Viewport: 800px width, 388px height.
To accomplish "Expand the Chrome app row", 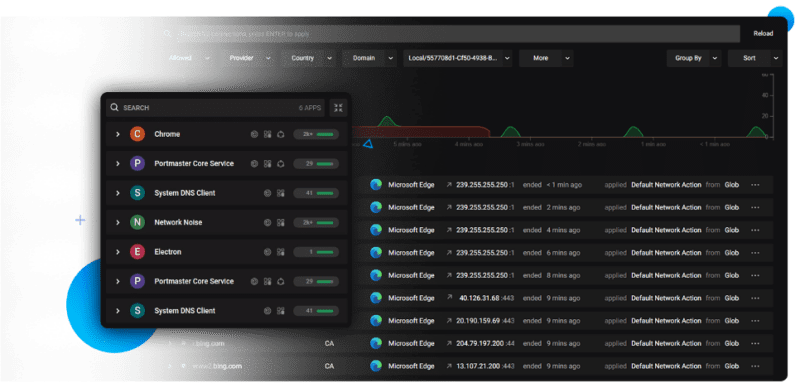I will (117, 134).
